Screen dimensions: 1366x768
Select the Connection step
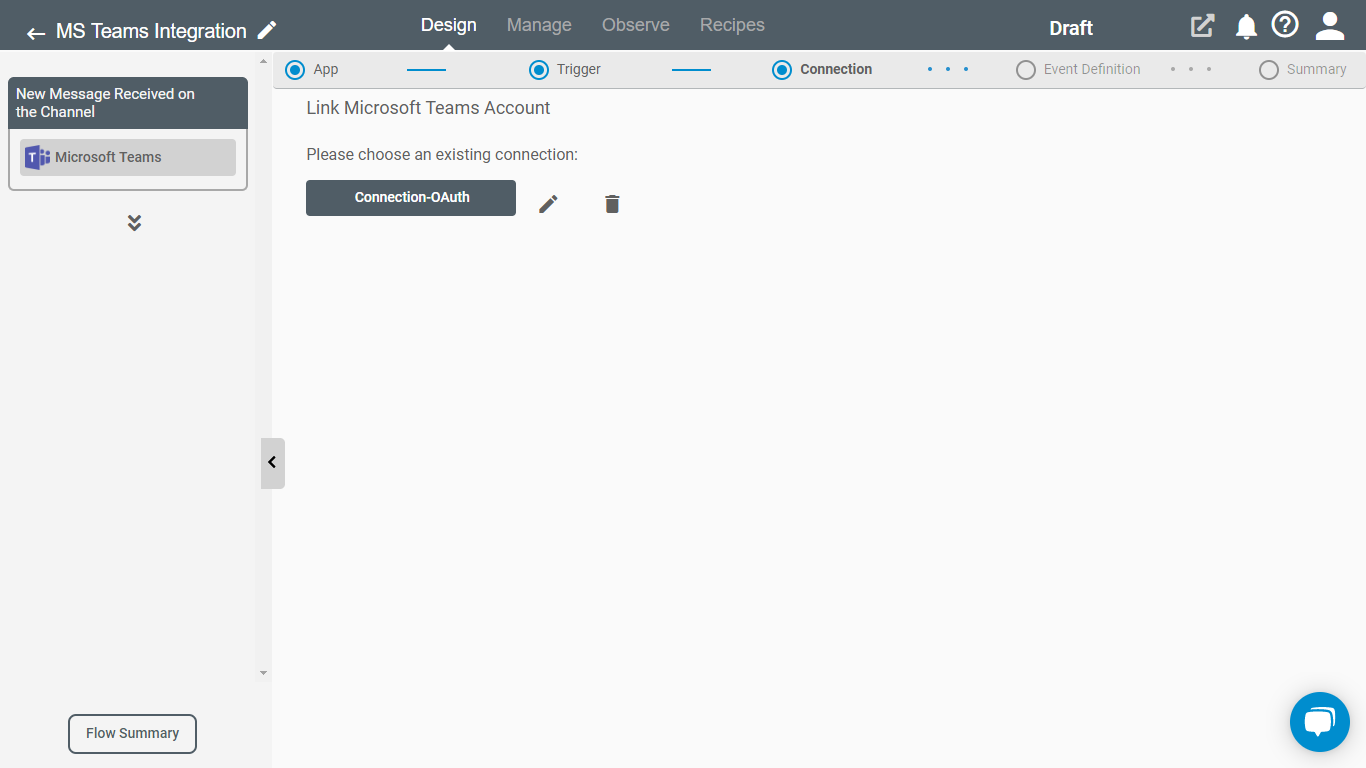coord(822,70)
